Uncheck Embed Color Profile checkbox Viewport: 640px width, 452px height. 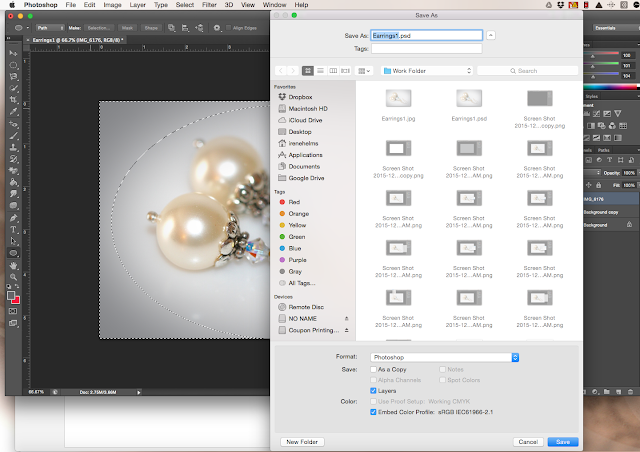tap(373, 412)
